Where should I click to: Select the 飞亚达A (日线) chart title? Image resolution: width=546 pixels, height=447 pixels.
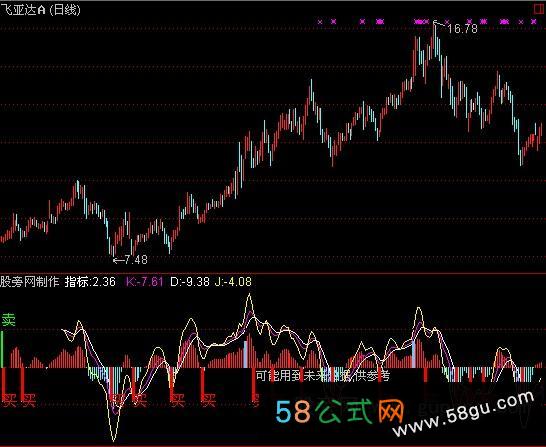40,10
